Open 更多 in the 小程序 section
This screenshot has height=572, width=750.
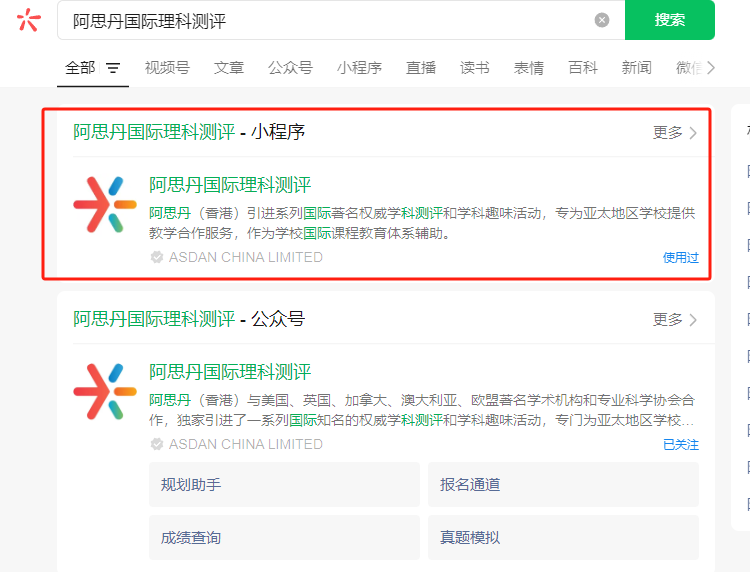tap(674, 132)
